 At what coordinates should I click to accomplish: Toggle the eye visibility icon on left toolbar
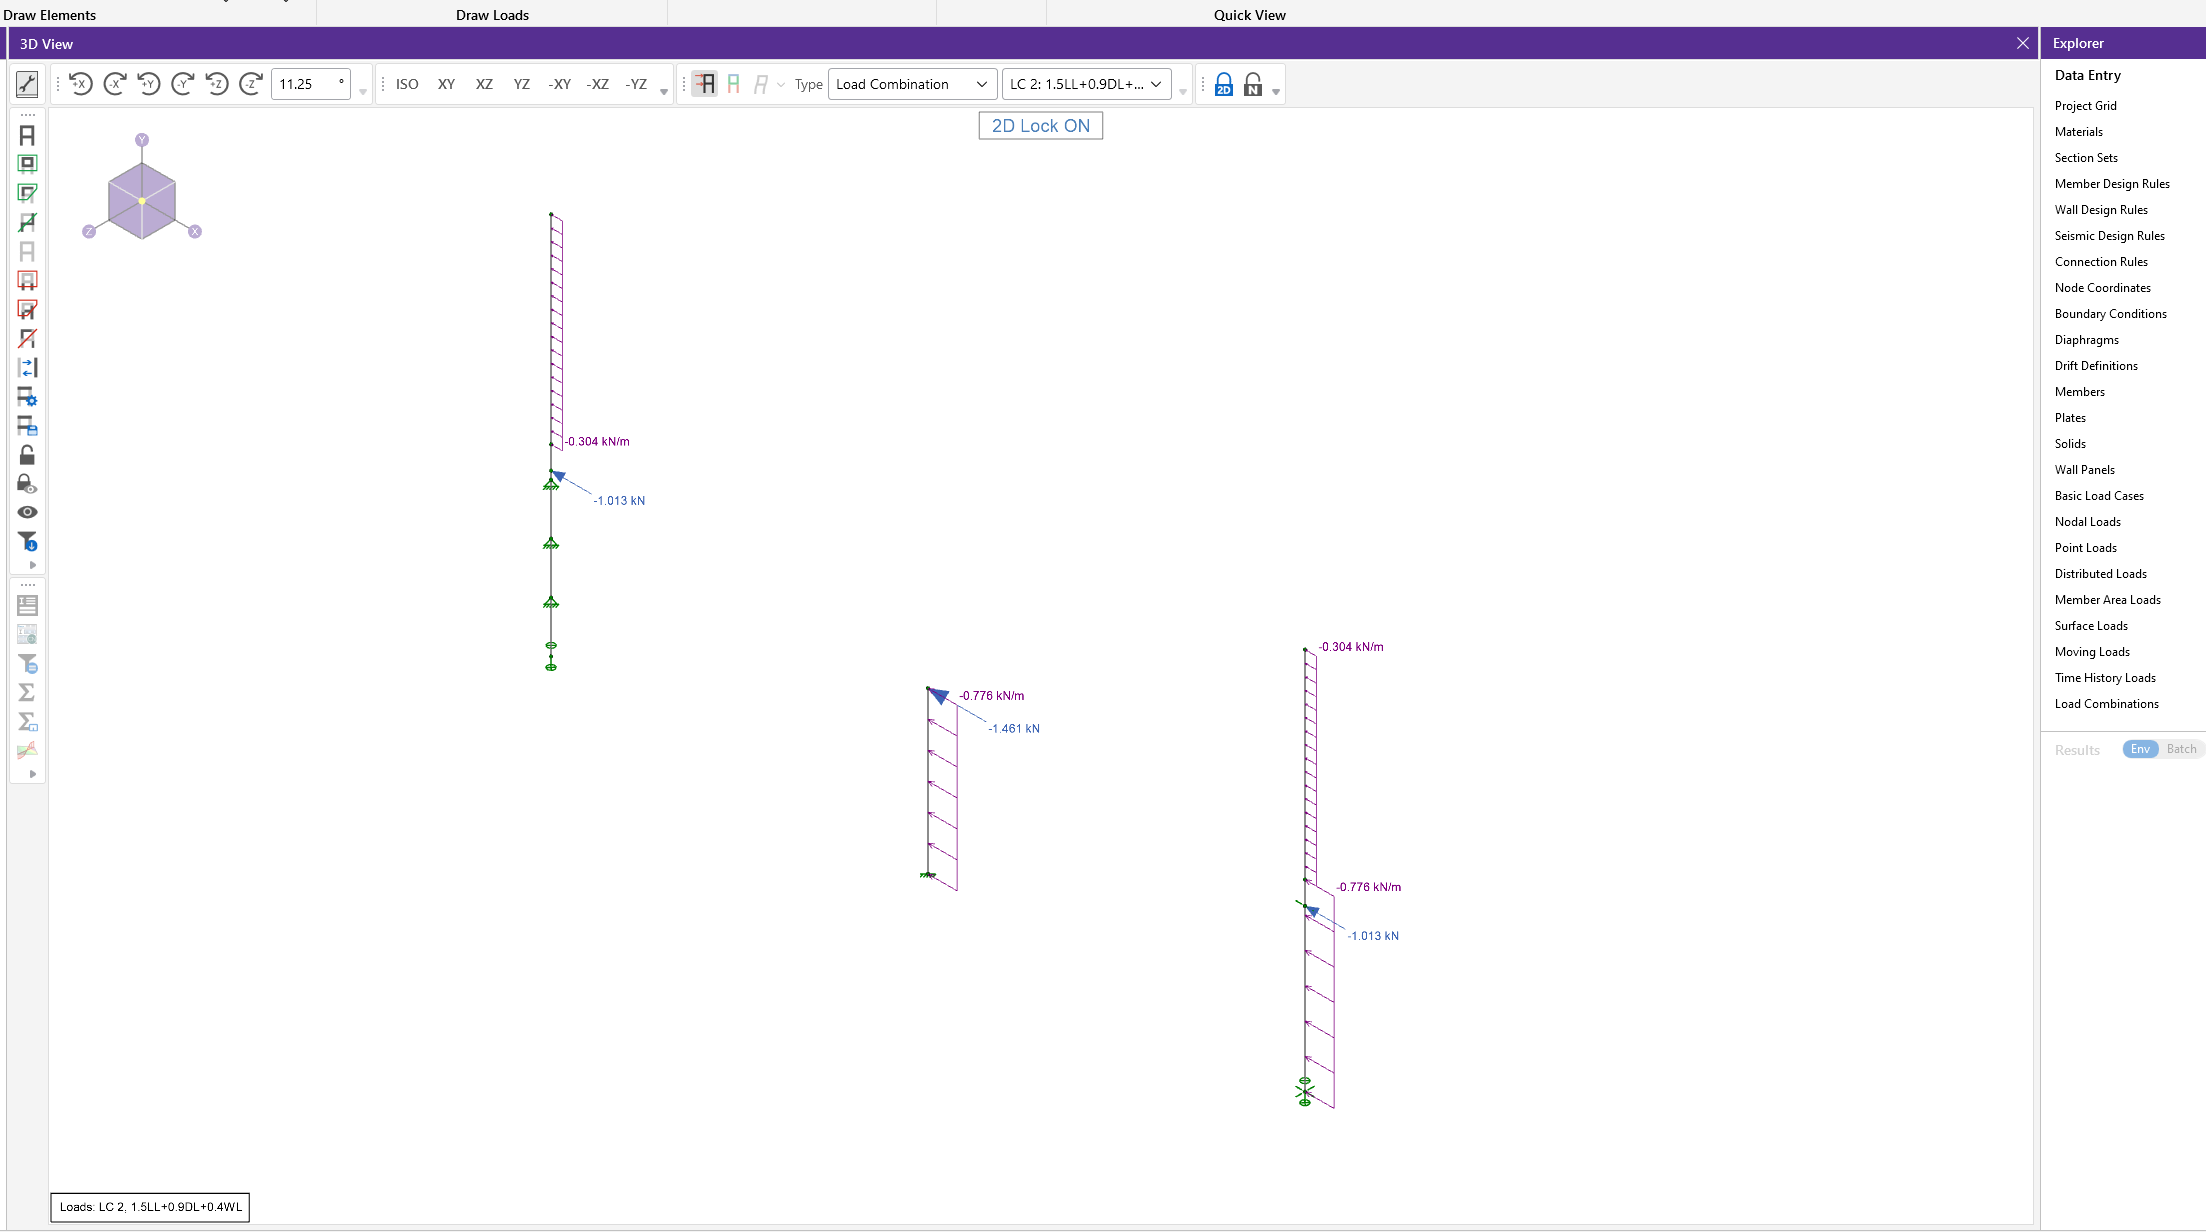point(27,512)
